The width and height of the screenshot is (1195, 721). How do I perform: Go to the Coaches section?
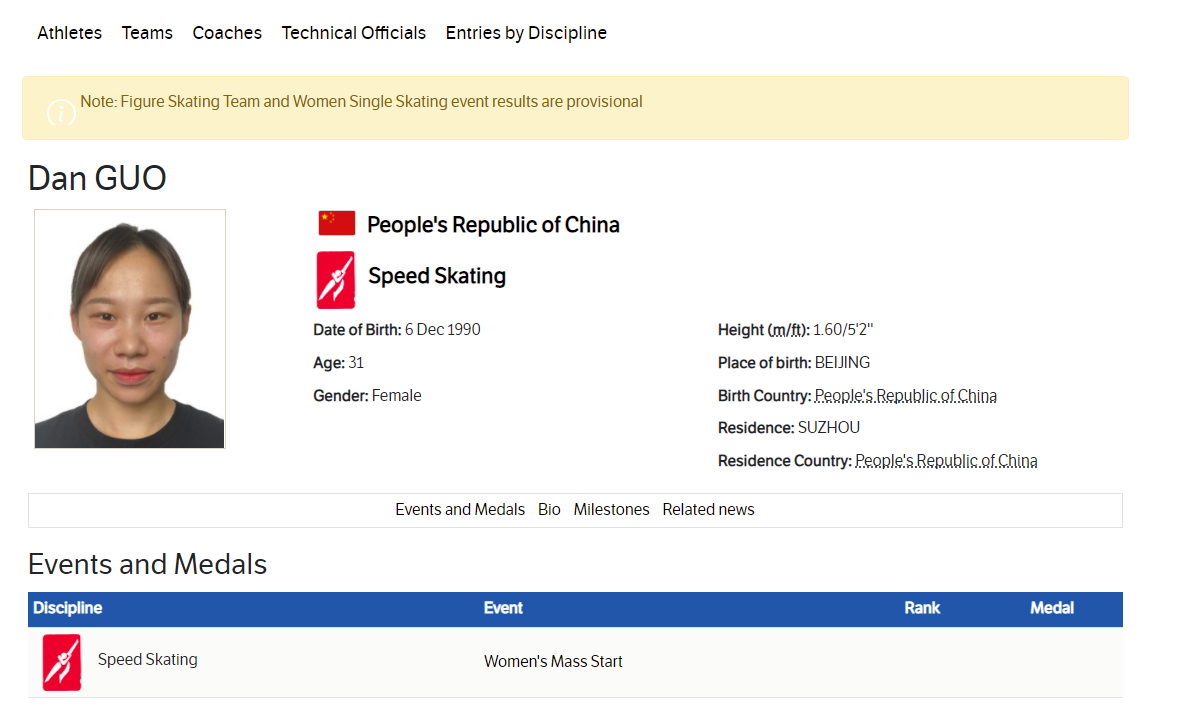[227, 33]
